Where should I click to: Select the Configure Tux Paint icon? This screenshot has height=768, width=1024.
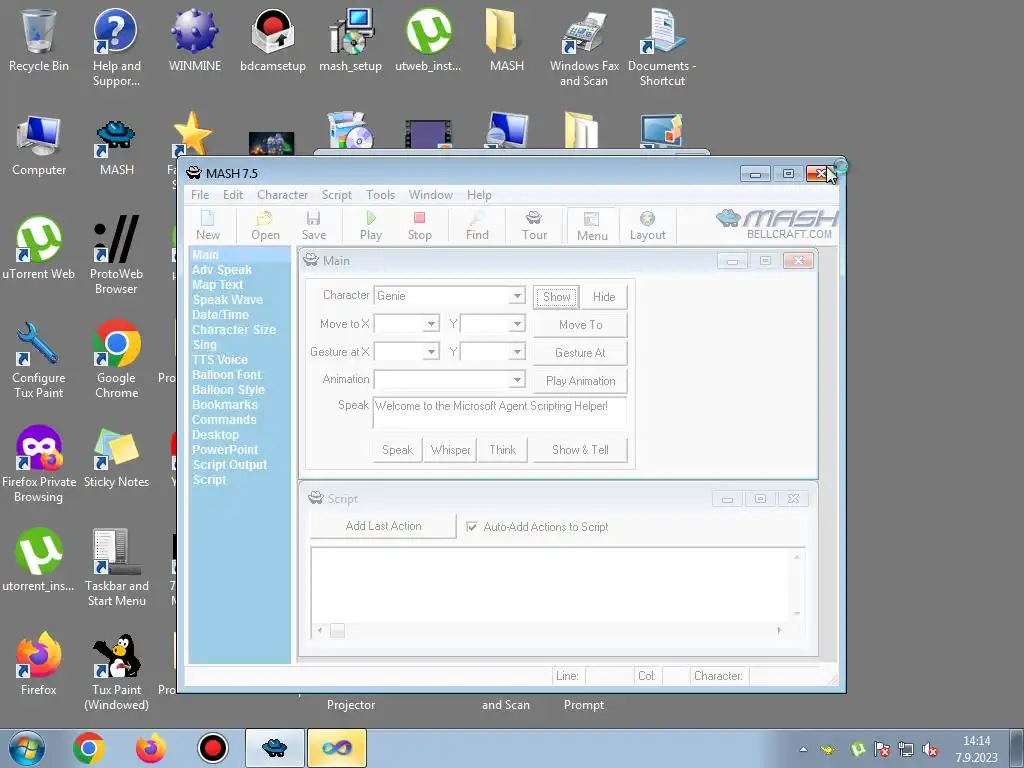(x=39, y=359)
